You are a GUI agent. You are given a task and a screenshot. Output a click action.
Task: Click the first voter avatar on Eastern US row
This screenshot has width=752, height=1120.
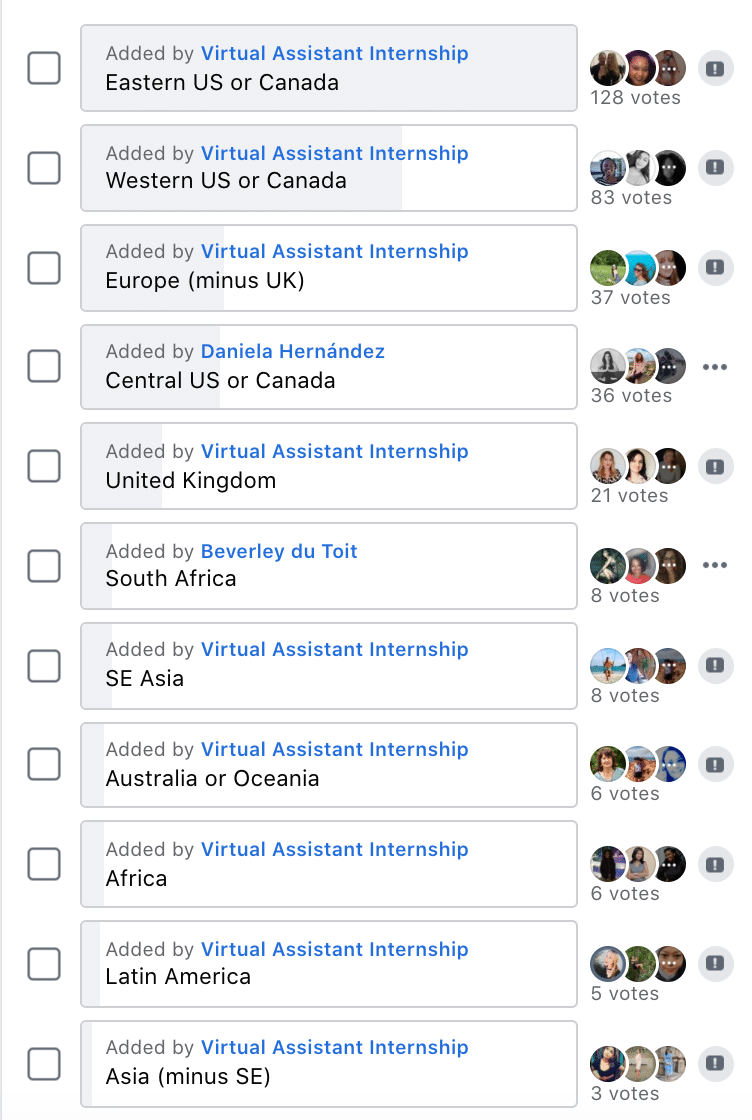tap(607, 67)
